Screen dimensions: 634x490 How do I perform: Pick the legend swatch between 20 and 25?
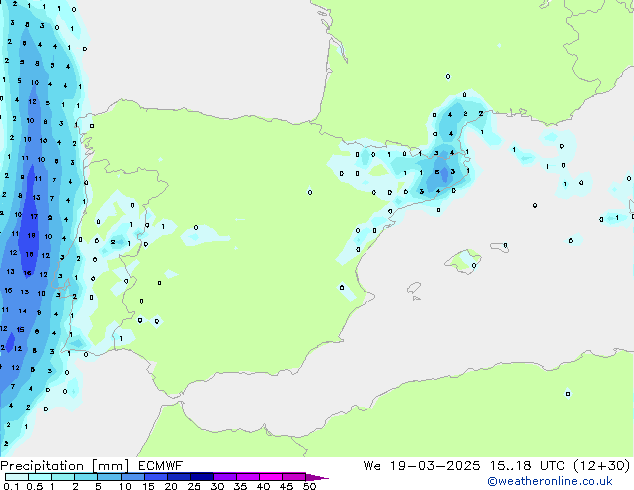coord(178,477)
